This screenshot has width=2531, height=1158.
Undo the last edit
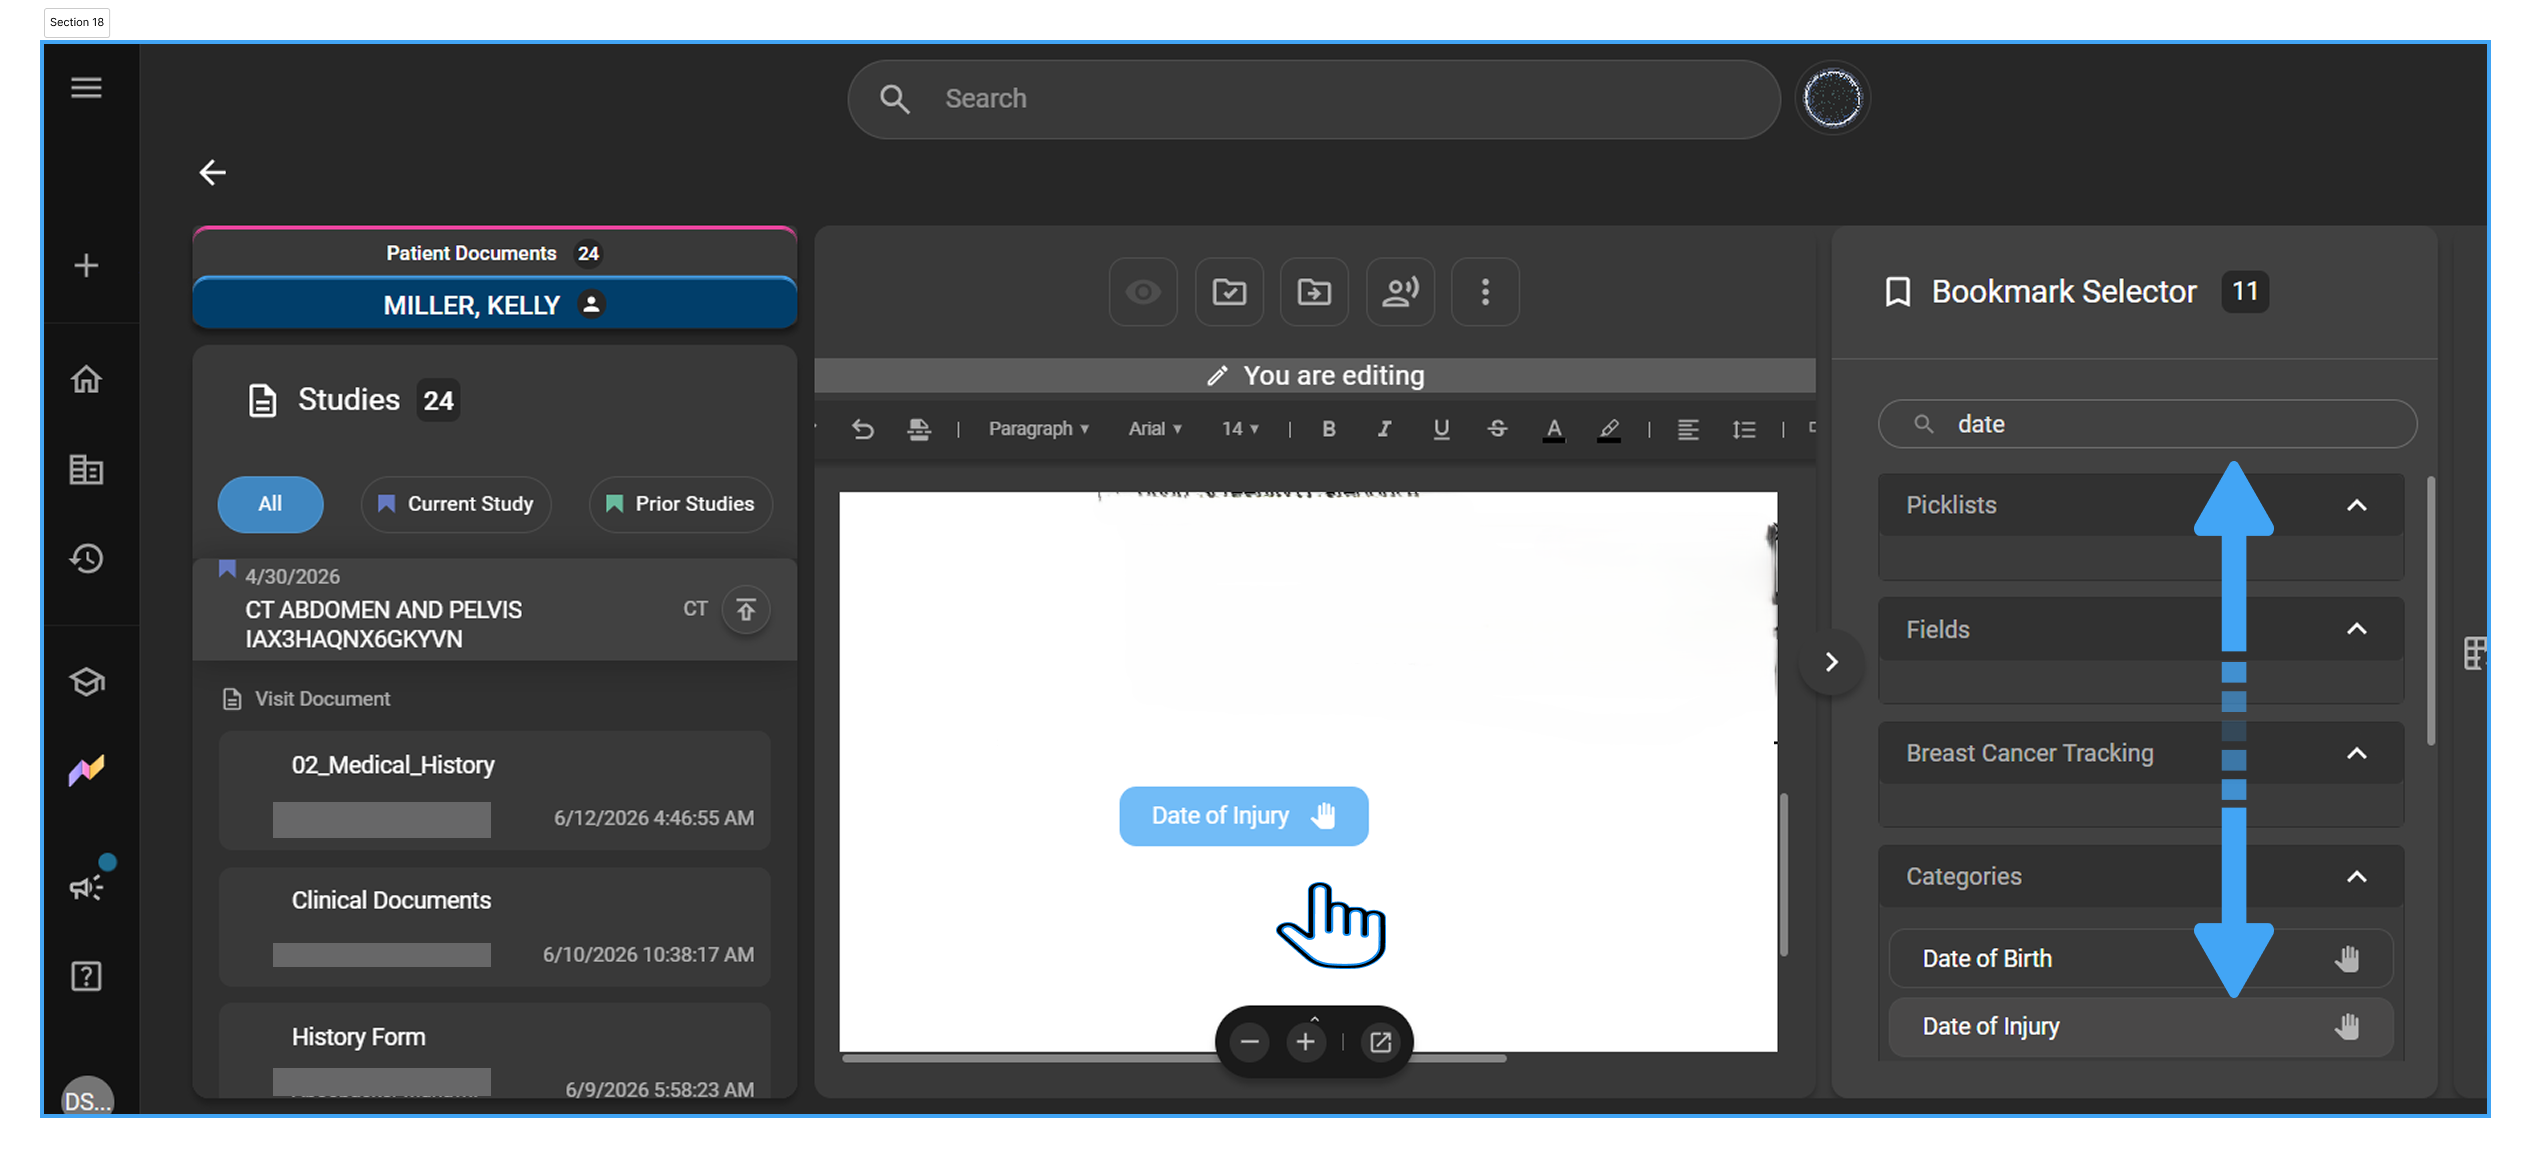click(x=862, y=429)
